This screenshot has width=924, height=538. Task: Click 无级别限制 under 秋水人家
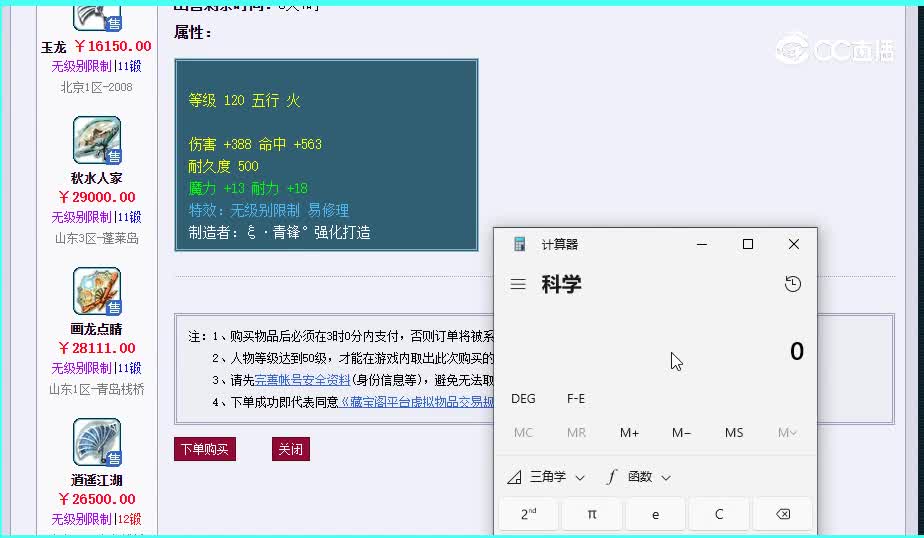[x=81, y=217]
